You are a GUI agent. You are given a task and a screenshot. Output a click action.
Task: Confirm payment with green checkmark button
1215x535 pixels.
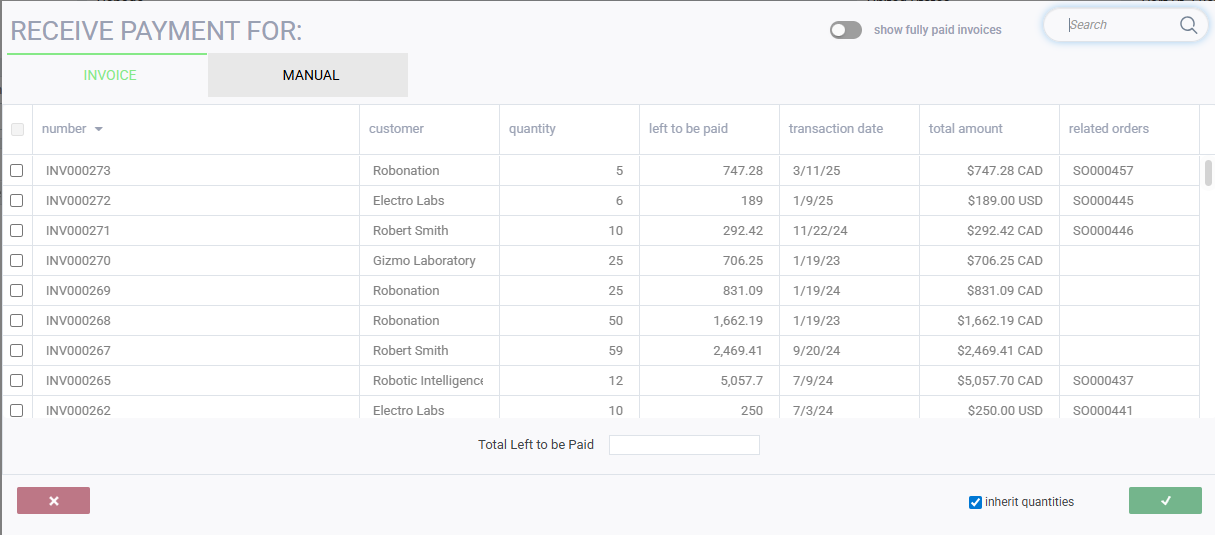[1165, 501]
